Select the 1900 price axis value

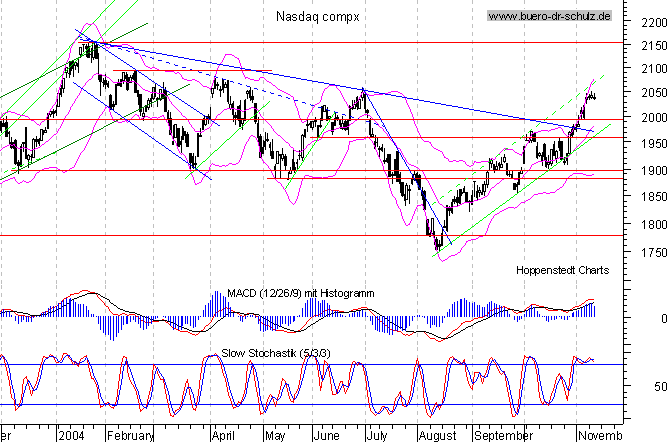(654, 171)
